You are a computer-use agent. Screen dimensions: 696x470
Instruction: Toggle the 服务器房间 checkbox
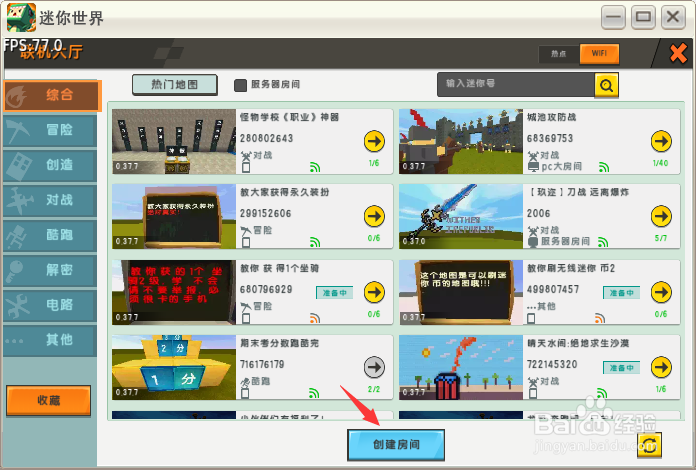[240, 85]
